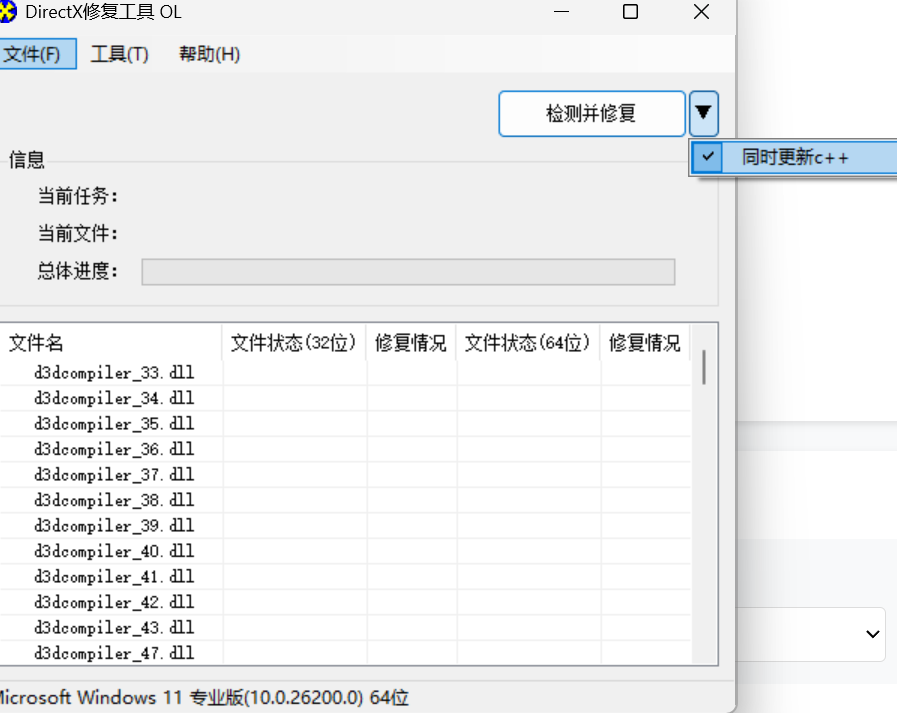Click the DirectX app icon in title bar

pyautogui.click(x=8, y=12)
